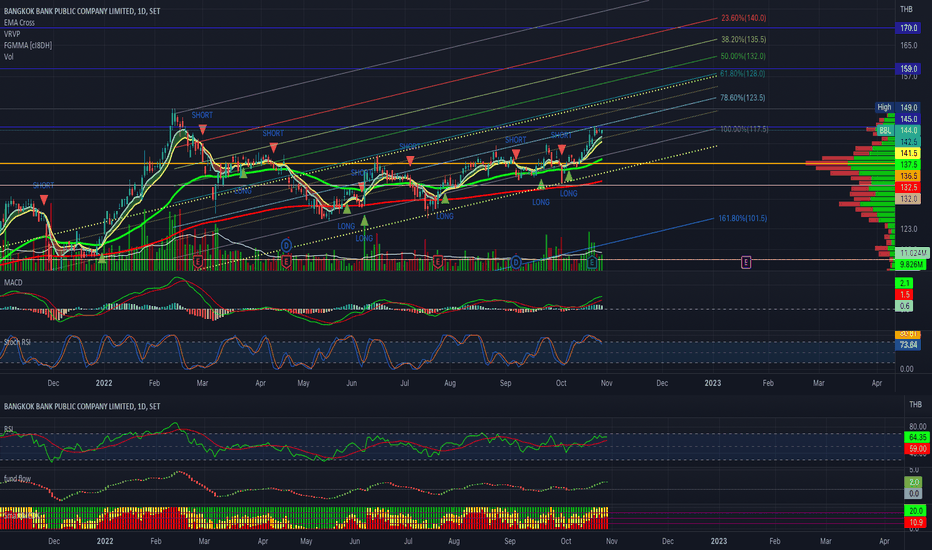Screen dimensions: 932x550
Task: Click the 38.20%(135.5) Fibonacci level label
Action: click(744, 39)
